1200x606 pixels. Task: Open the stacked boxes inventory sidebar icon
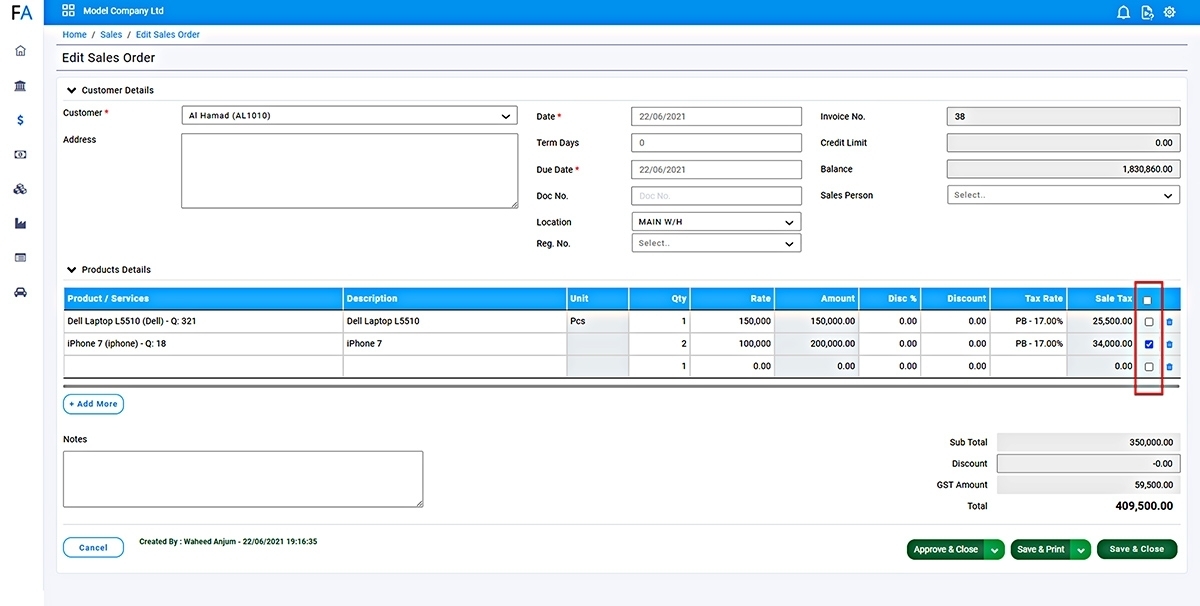pos(21,189)
